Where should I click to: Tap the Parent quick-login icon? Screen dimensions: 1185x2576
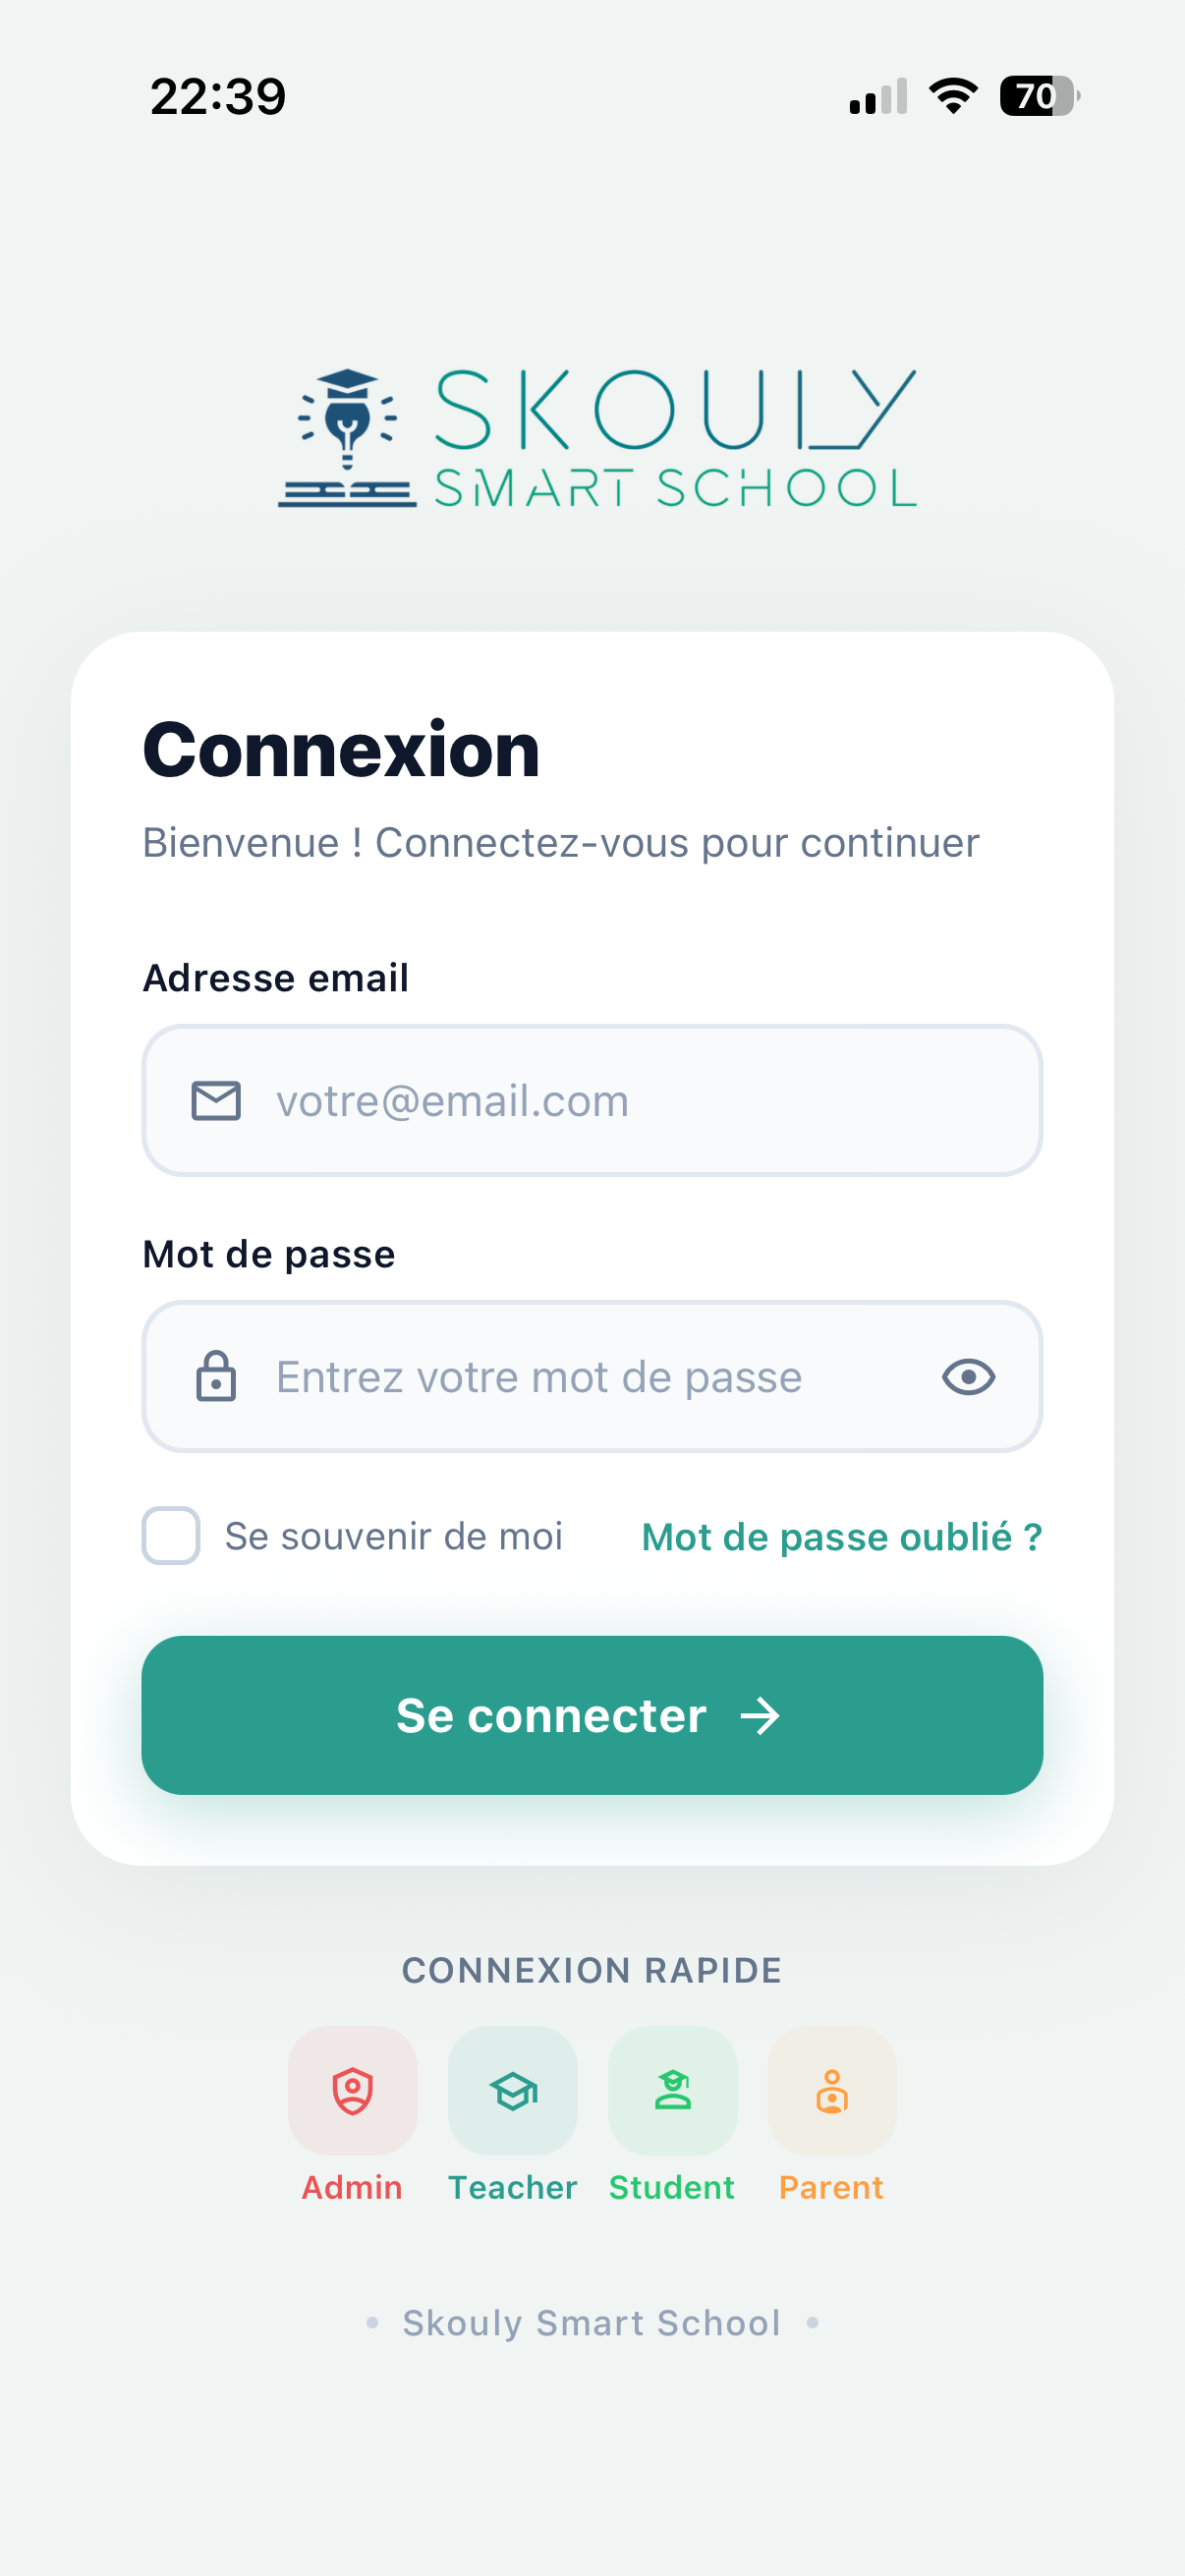pos(831,2090)
